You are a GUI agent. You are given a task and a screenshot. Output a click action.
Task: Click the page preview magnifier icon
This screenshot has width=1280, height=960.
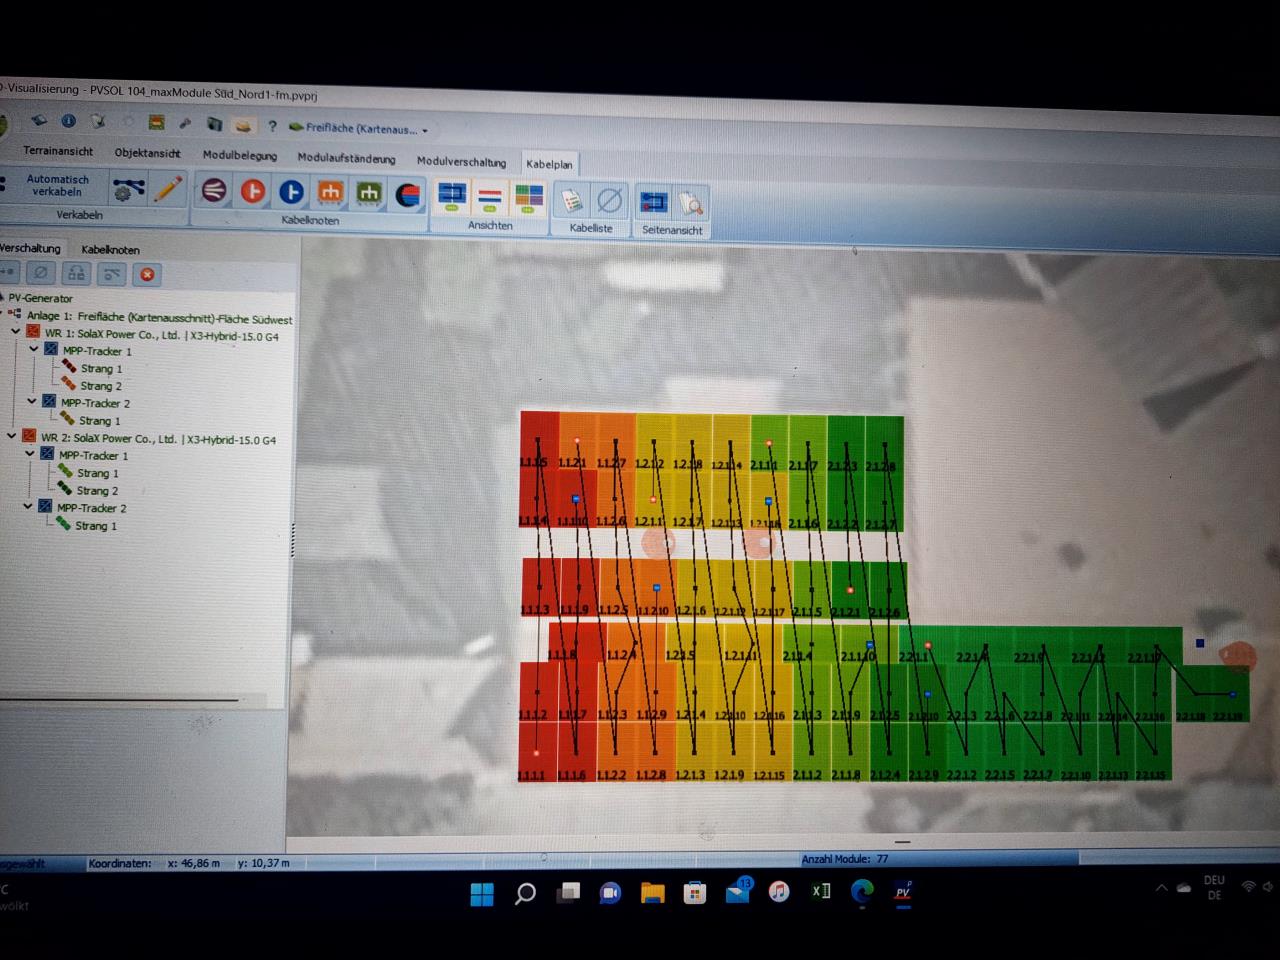691,204
